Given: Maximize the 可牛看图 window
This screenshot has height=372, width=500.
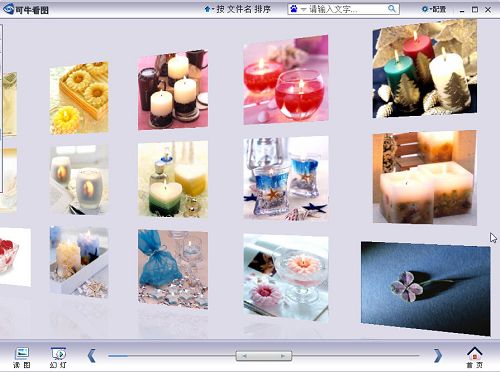Looking at the screenshot, I should coord(475,10).
